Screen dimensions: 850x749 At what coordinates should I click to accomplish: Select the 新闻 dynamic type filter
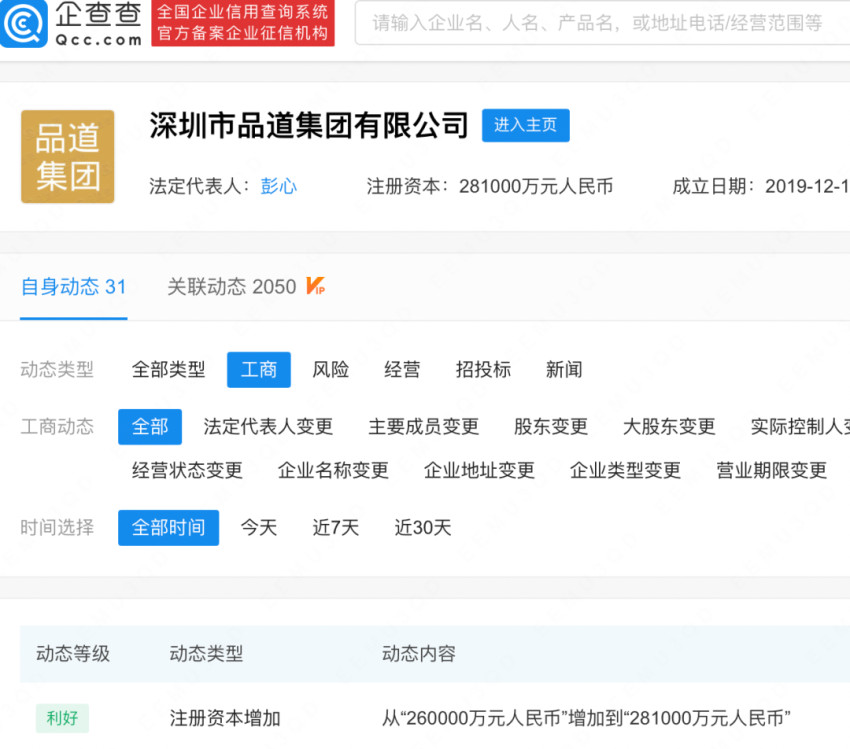tap(565, 369)
